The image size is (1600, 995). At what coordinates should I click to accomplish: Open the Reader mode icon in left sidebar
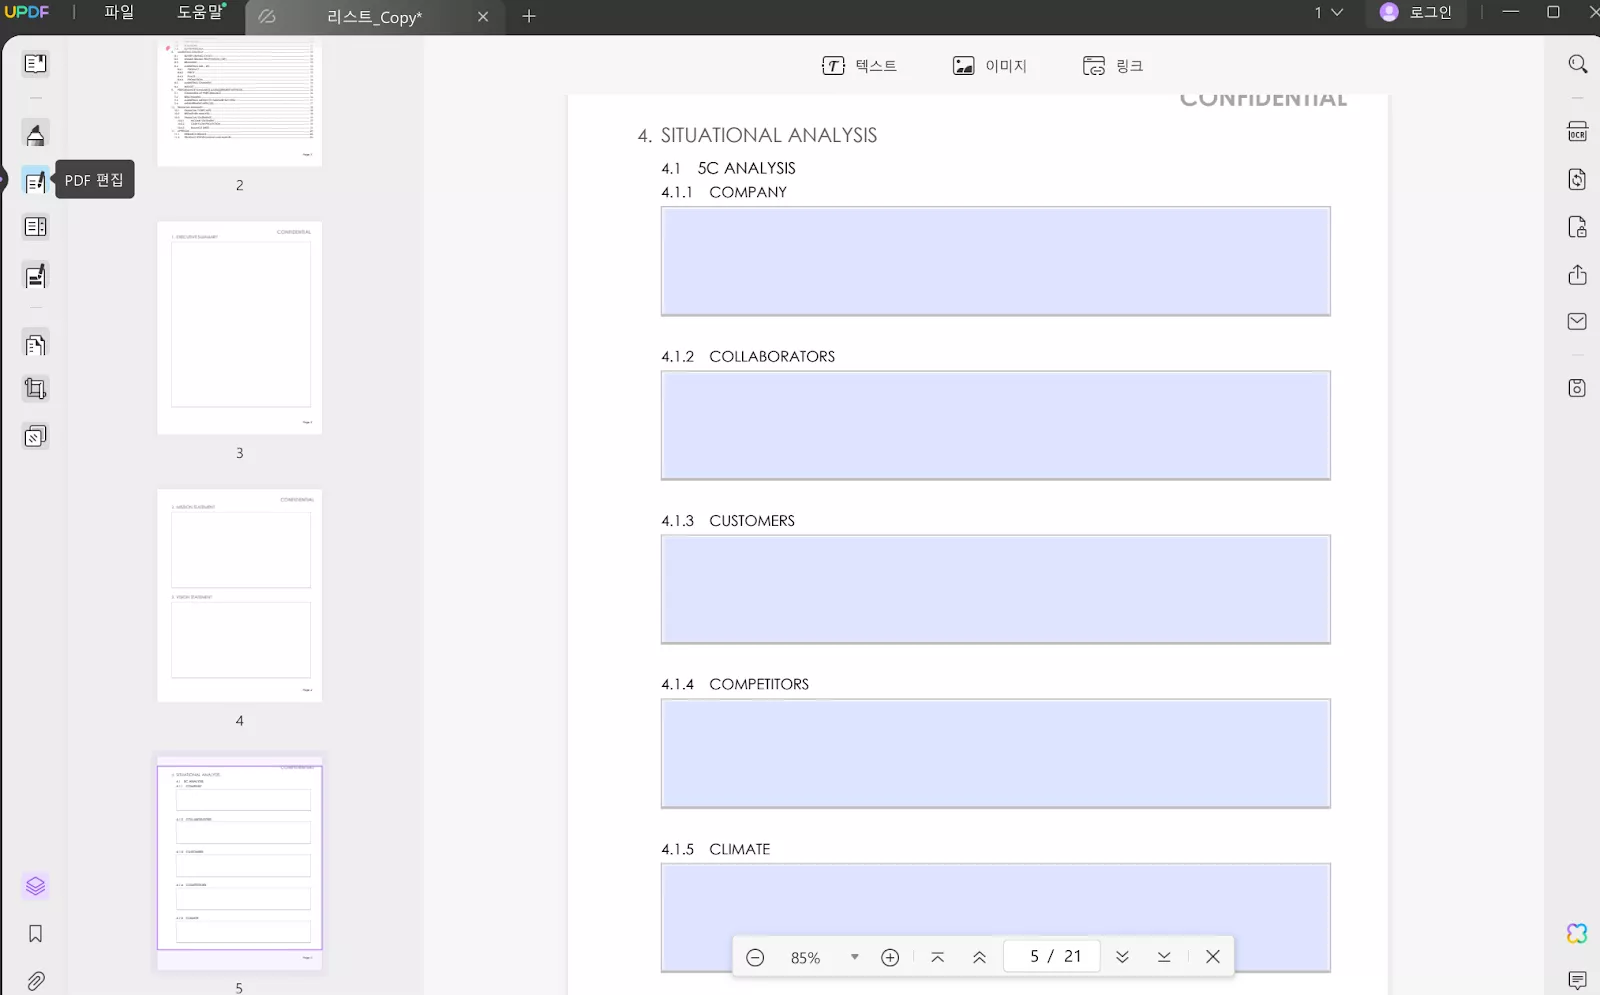click(35, 64)
